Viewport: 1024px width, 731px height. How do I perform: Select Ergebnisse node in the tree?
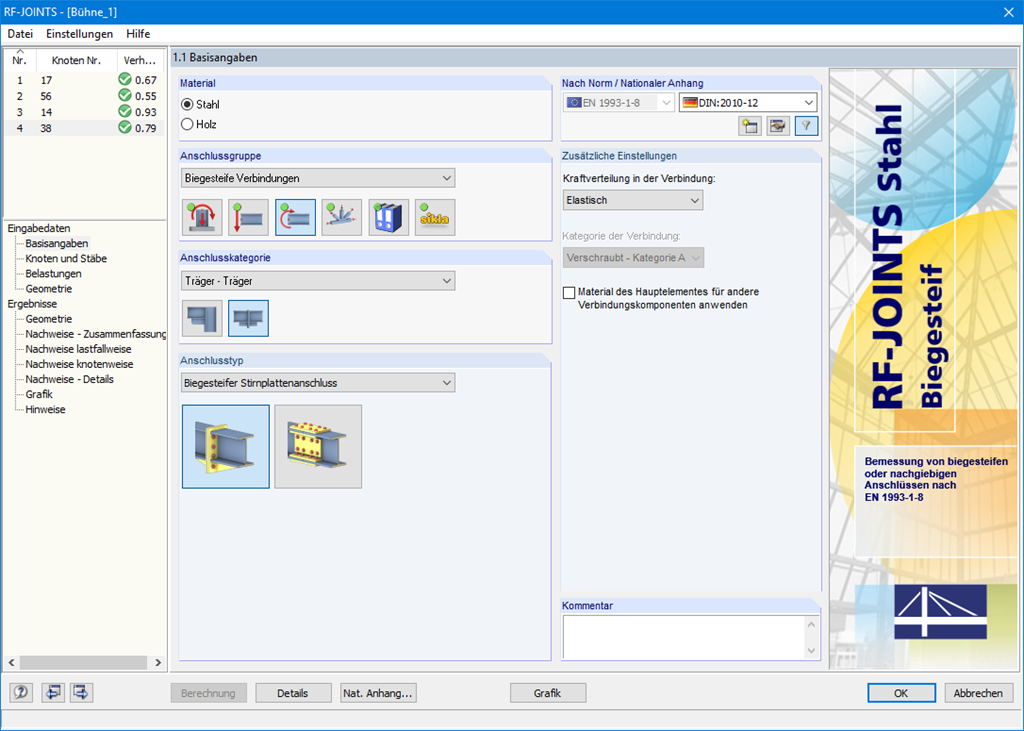pos(32,304)
